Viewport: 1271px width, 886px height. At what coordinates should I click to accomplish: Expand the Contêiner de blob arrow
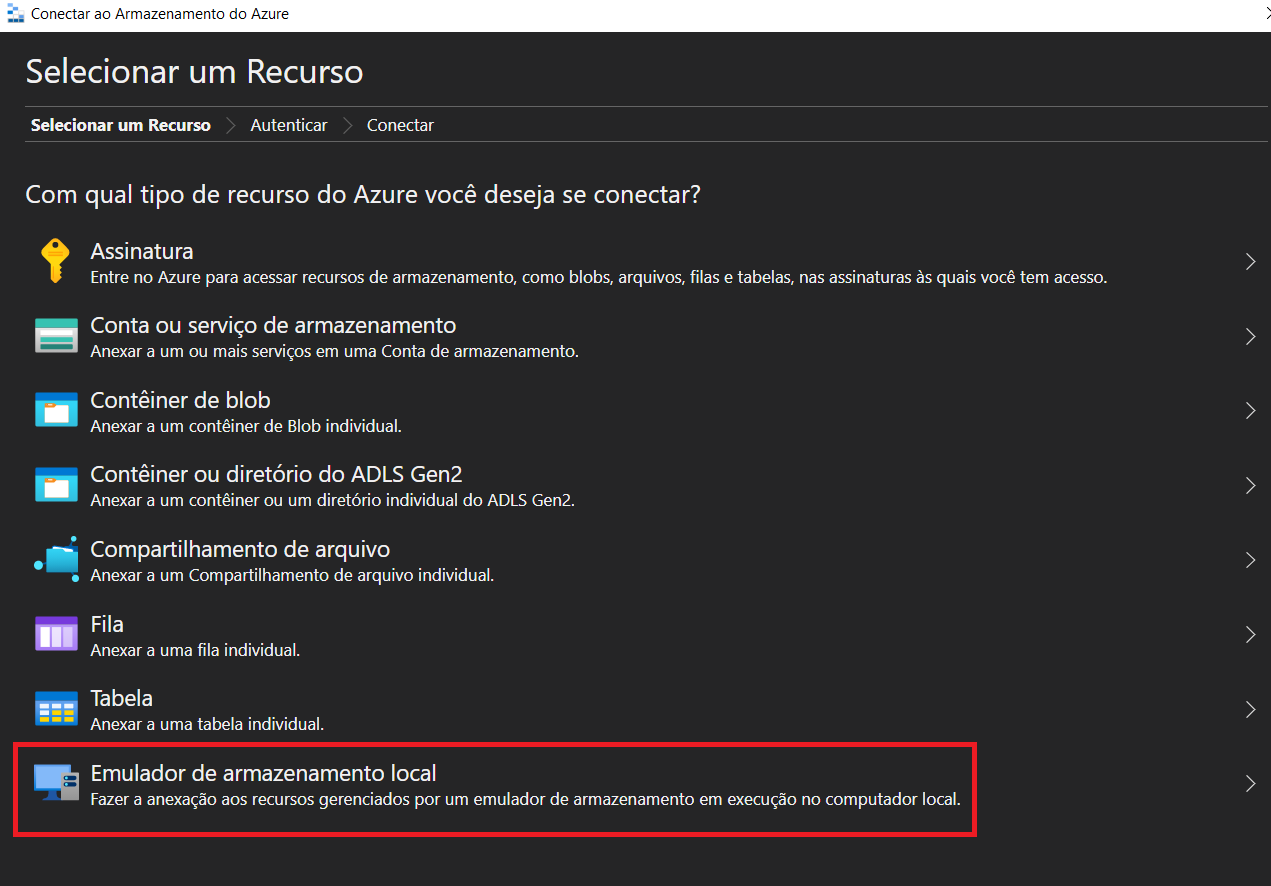1250,411
